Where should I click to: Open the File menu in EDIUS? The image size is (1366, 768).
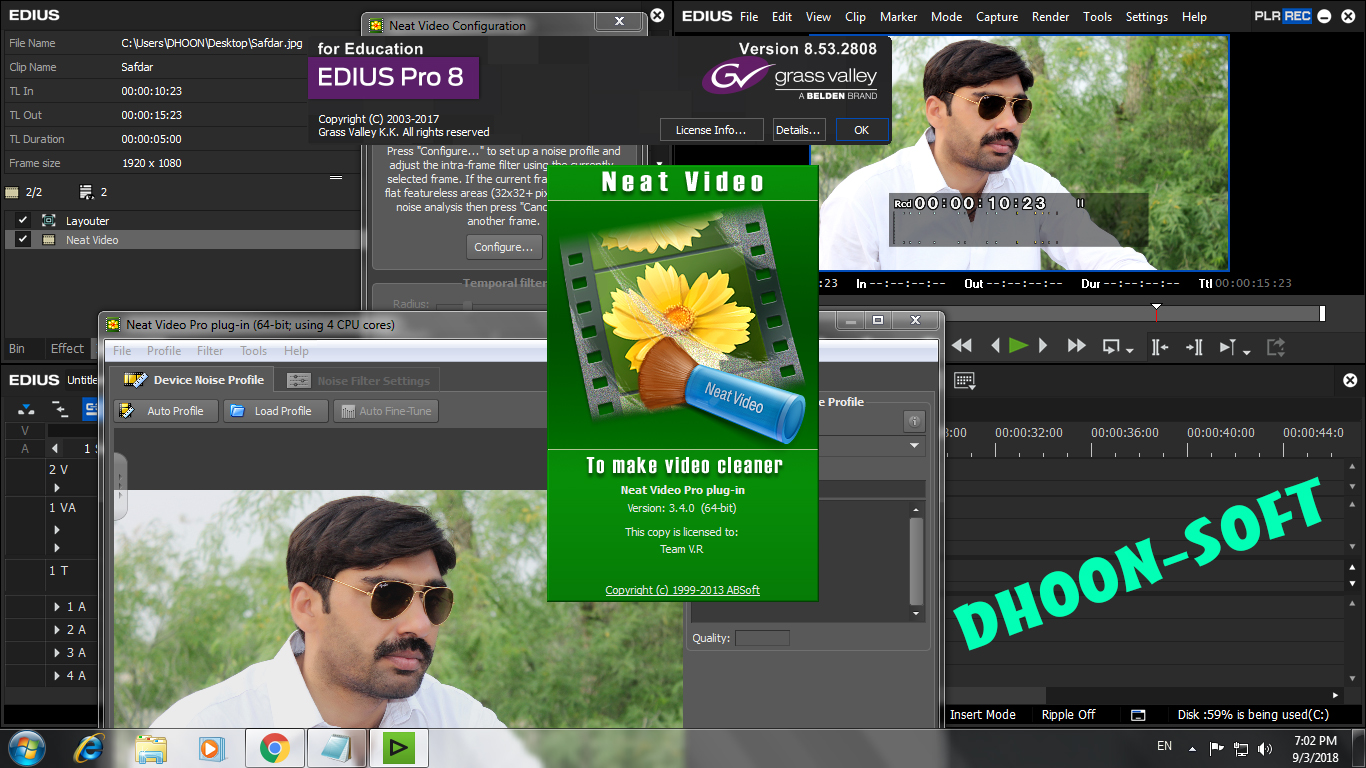click(x=749, y=17)
